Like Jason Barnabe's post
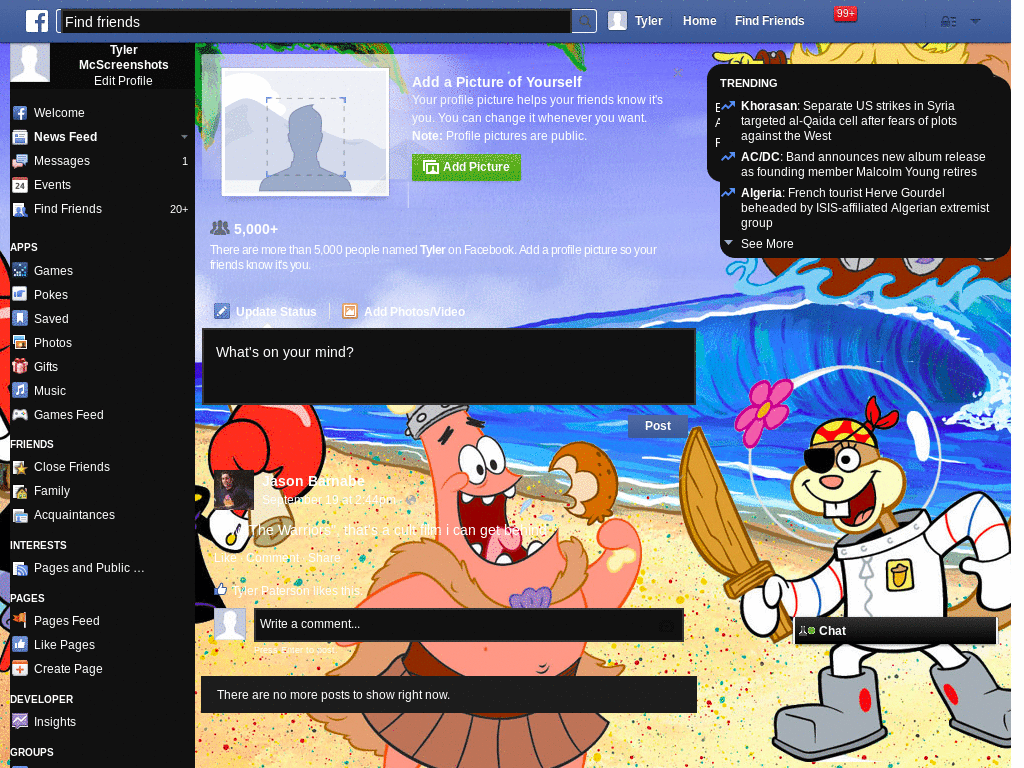 [225, 558]
